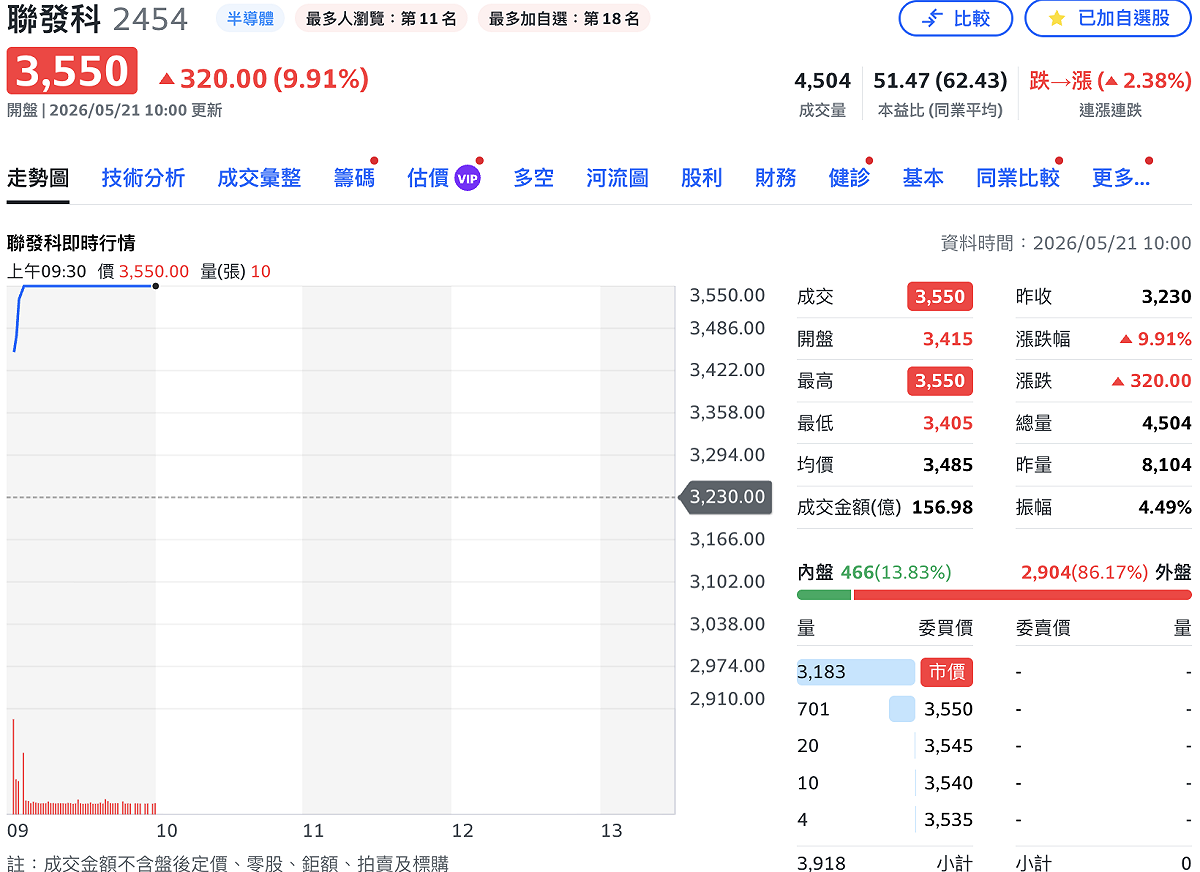Viewport: 1200px width, 872px height.
Task: Click the 最低 3,405 value
Action: (x=947, y=423)
